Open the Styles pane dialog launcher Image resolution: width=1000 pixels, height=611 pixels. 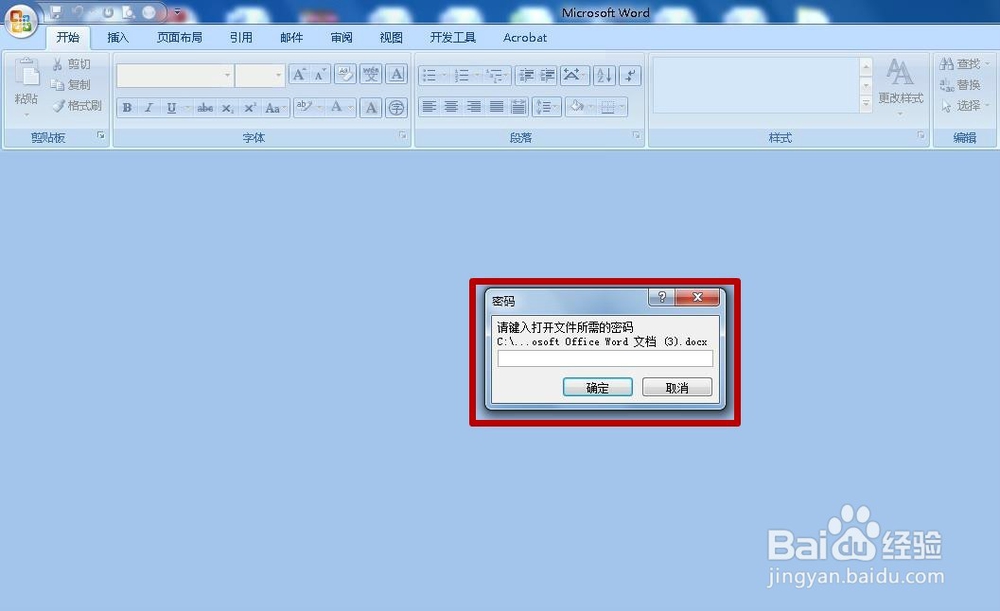[x=921, y=135]
